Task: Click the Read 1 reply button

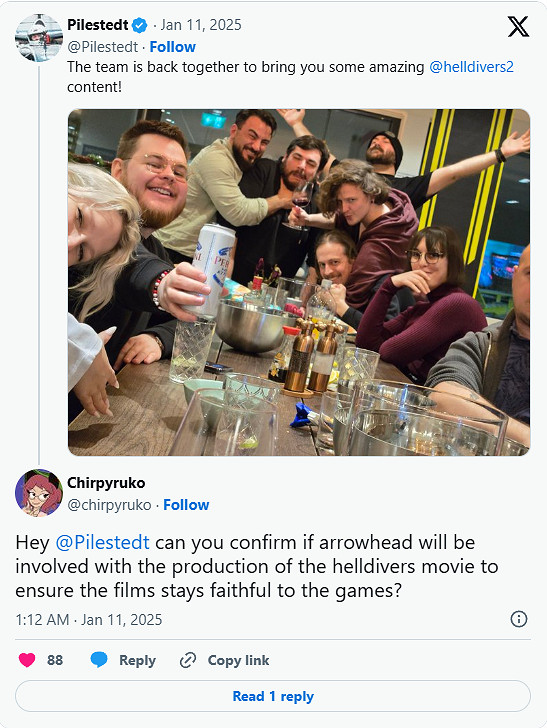Action: [x=273, y=696]
